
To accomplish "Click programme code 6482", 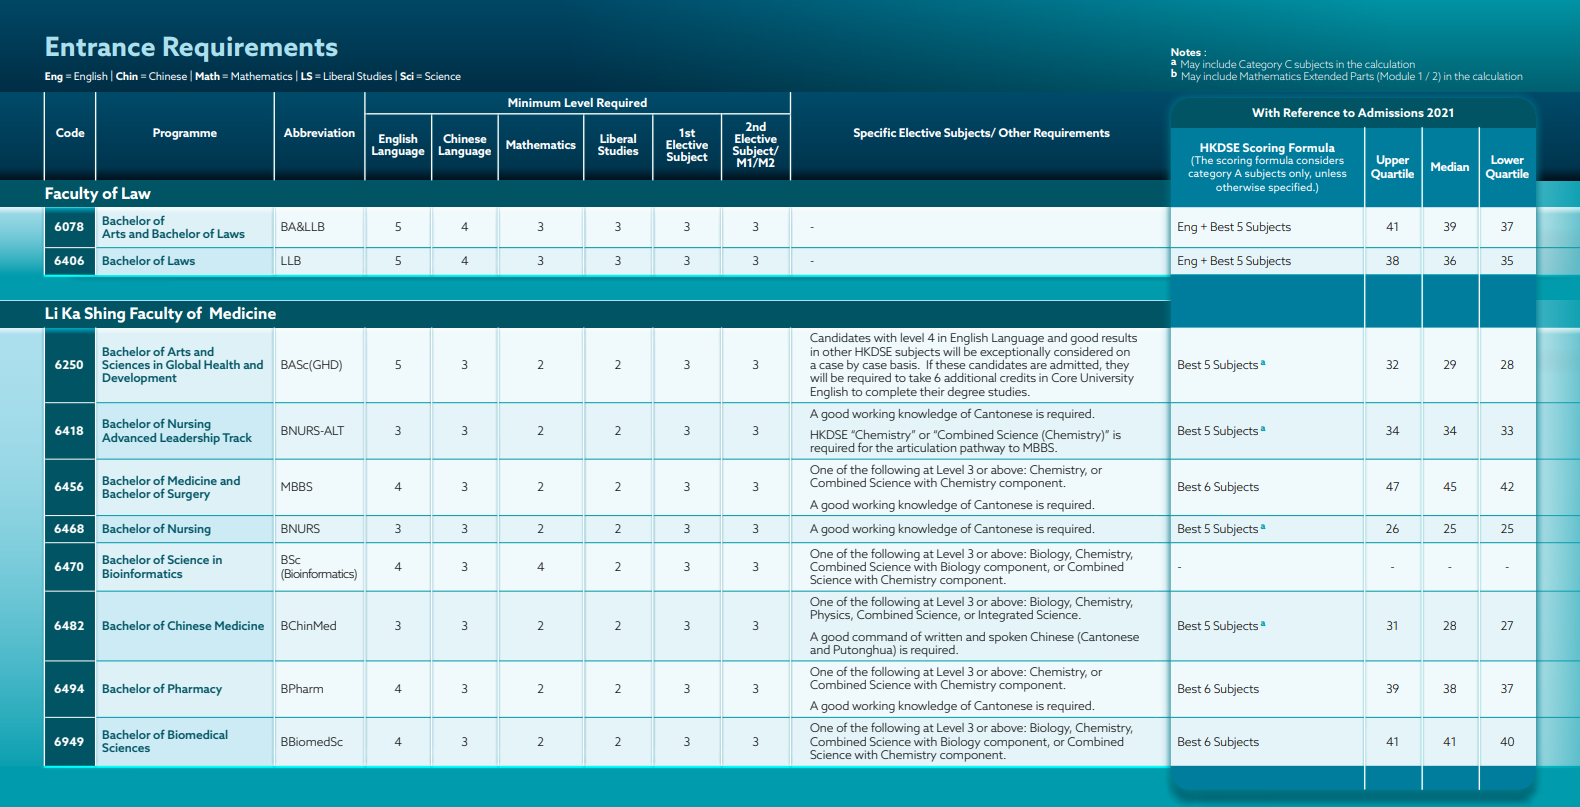I will [x=69, y=626].
